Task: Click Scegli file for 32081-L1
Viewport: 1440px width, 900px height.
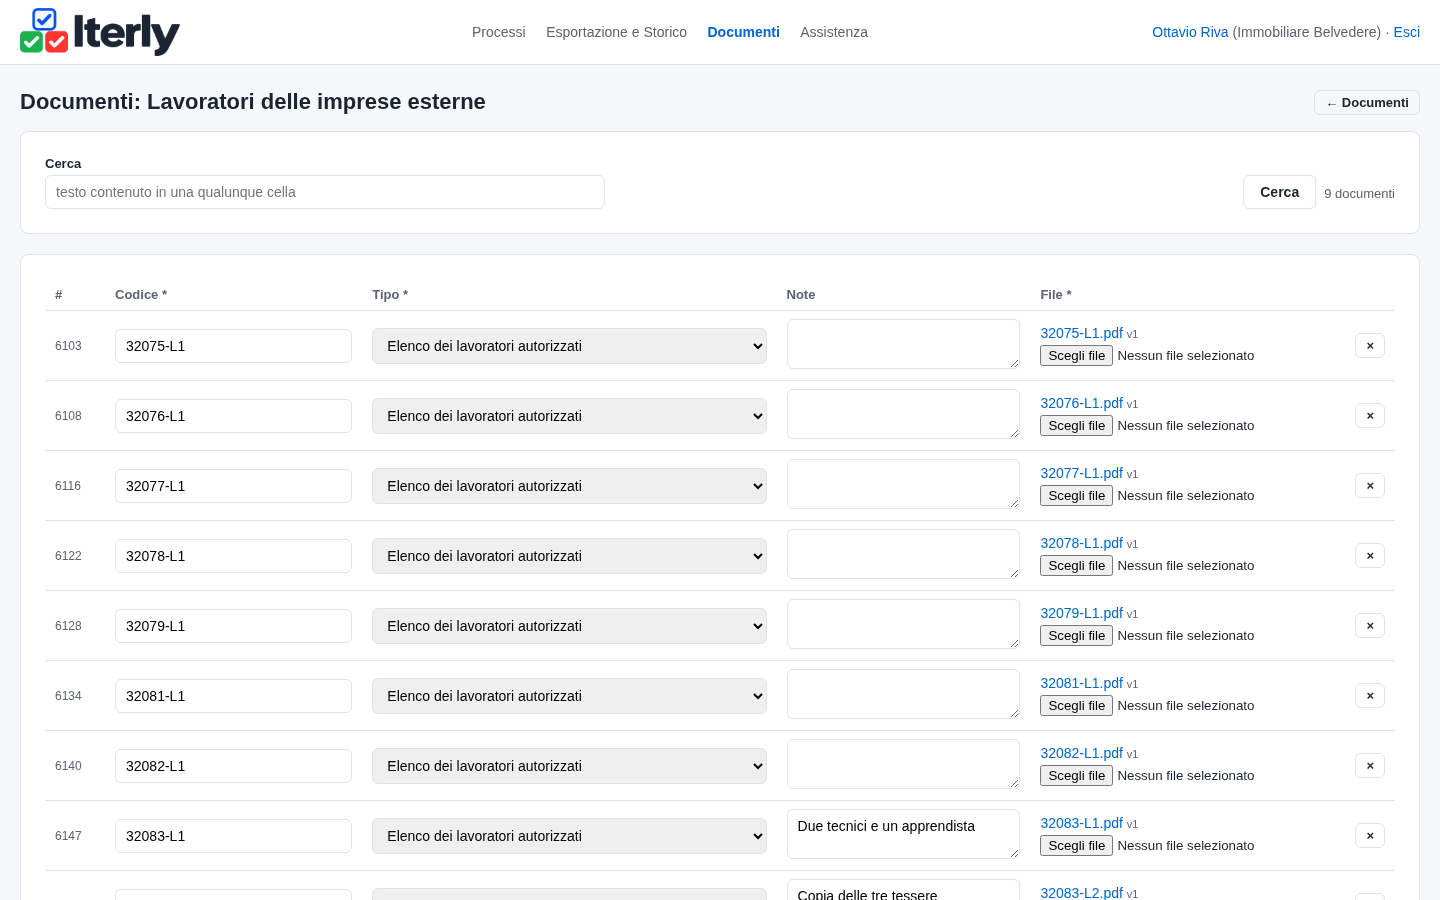Action: point(1076,706)
